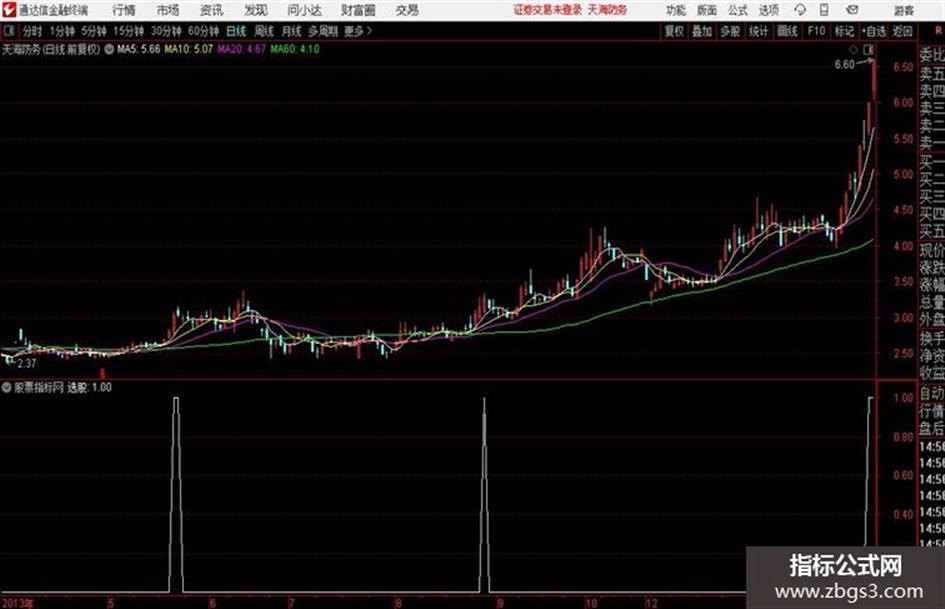Click the first indicator spike near month 5
The height and width of the screenshot is (609, 945).
click(176, 494)
